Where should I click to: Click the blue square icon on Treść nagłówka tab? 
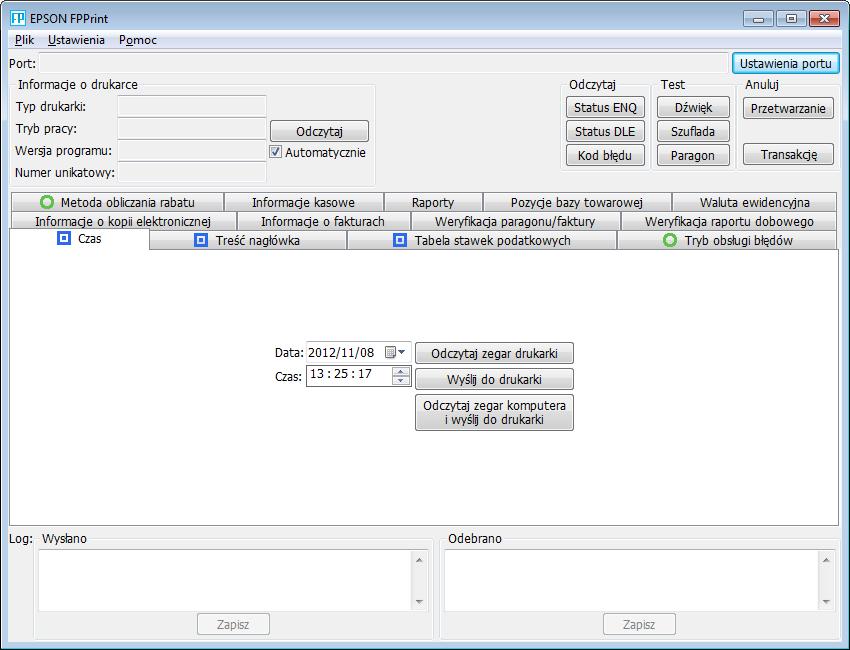point(201,240)
